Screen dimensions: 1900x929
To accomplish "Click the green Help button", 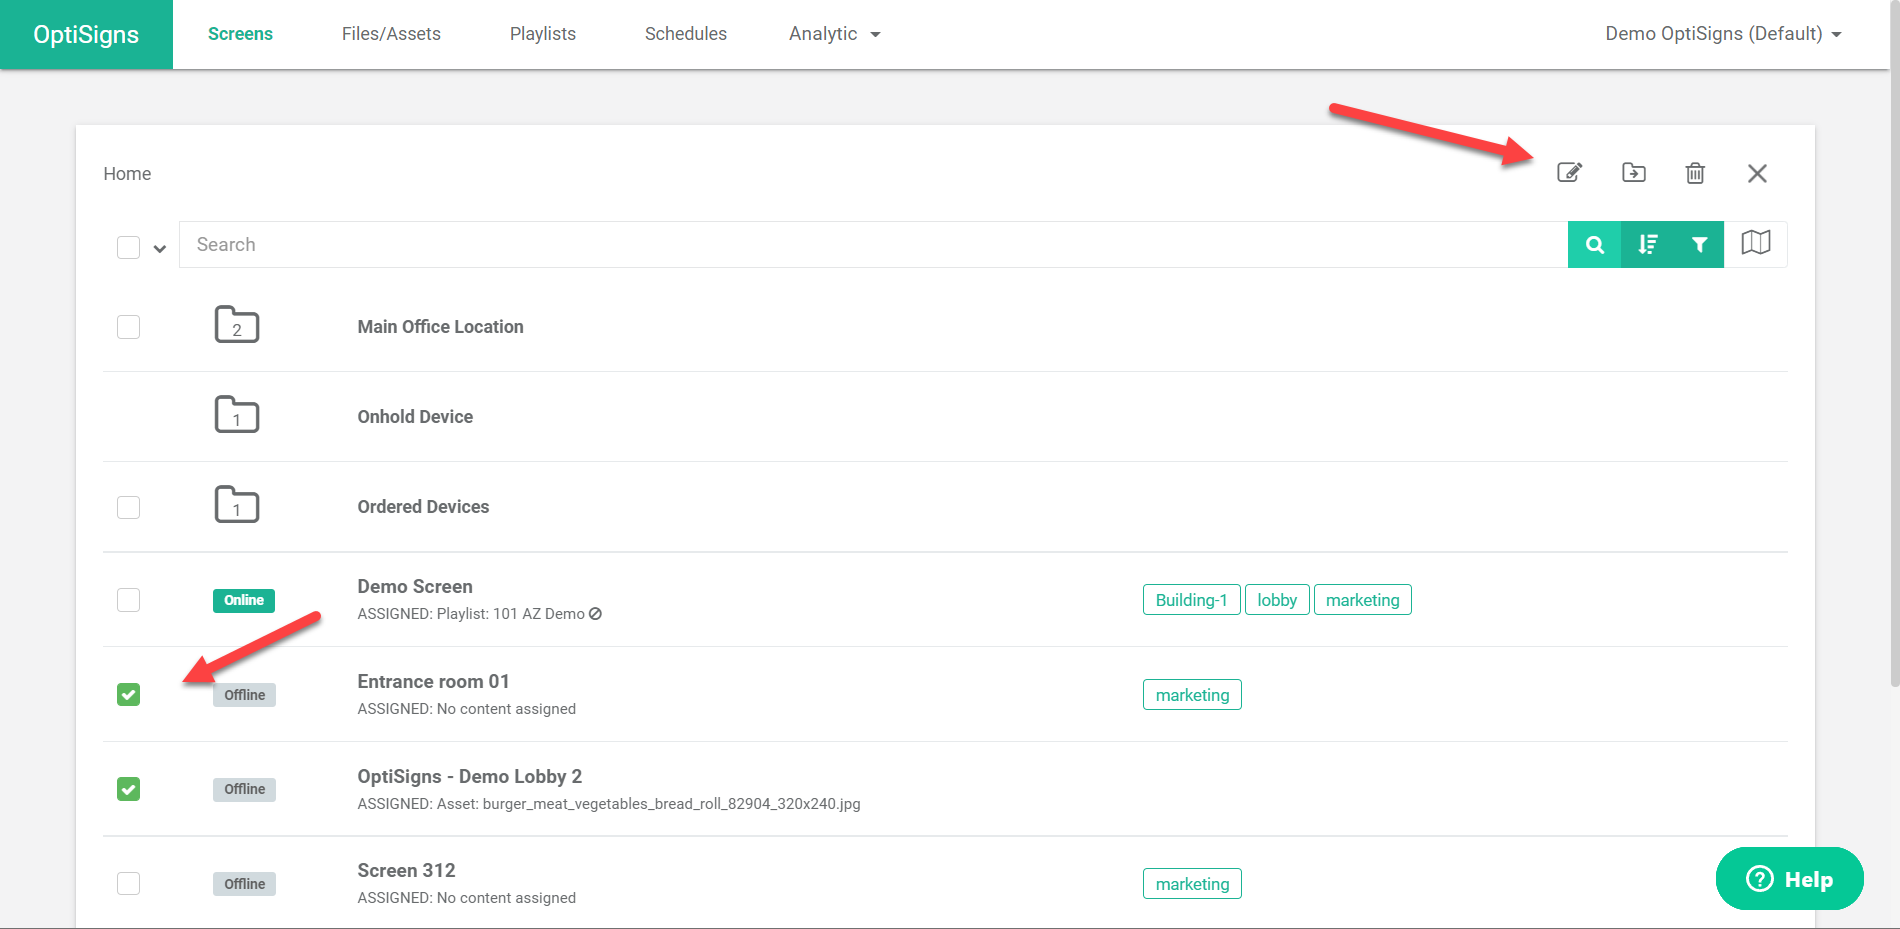I will click(1789, 879).
